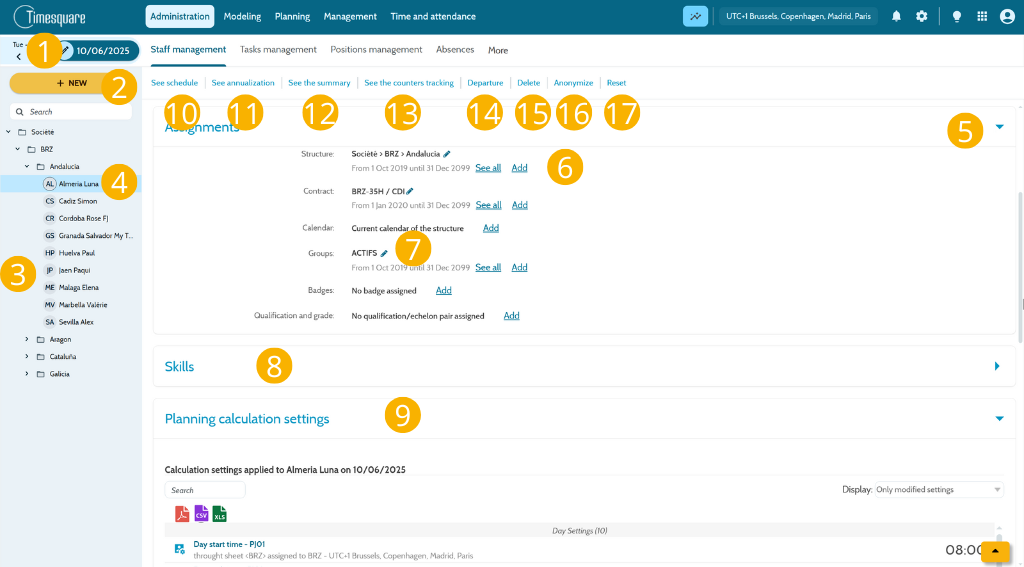Export settings as XLS file
Viewport: 1024px width, 567px height.
pyautogui.click(x=219, y=514)
